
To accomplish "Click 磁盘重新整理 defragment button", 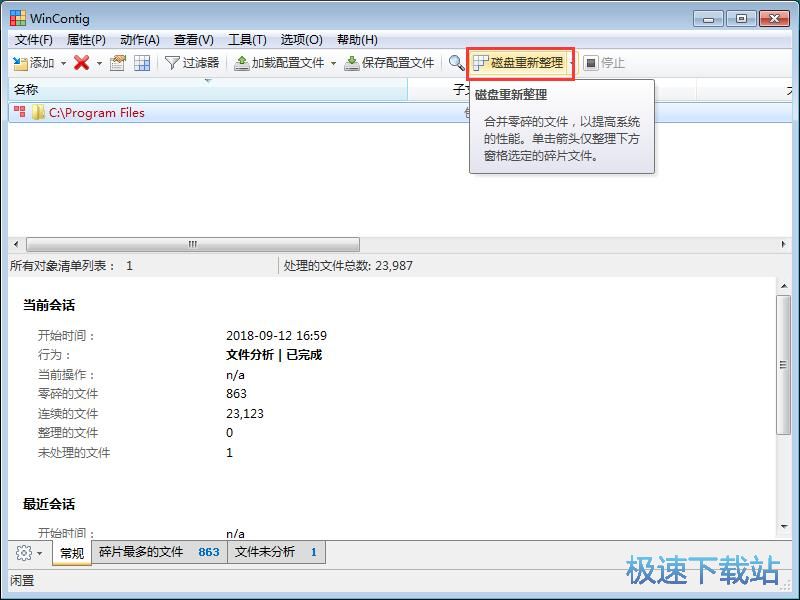I will coord(518,63).
